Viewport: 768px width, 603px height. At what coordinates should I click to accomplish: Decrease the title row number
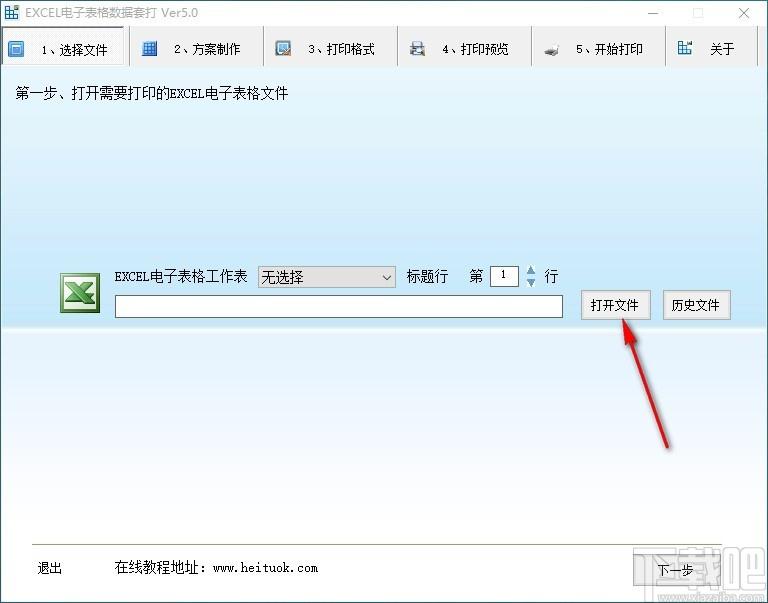(531, 282)
